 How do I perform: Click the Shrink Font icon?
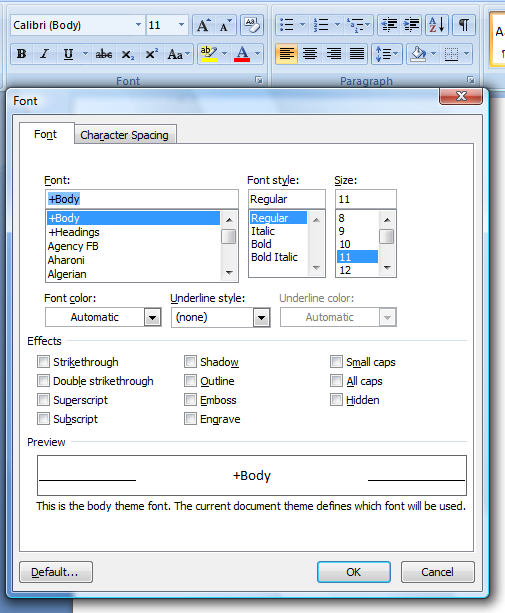coord(225,25)
